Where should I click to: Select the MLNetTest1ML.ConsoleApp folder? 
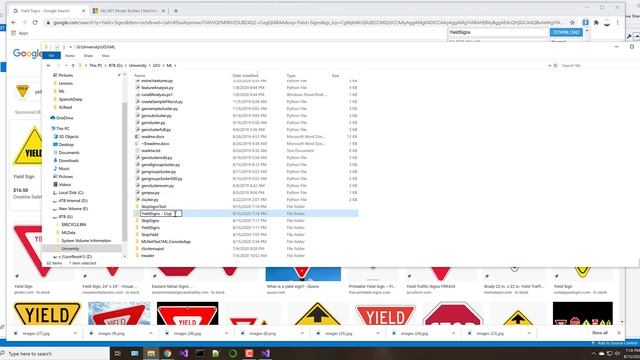pos(166,242)
